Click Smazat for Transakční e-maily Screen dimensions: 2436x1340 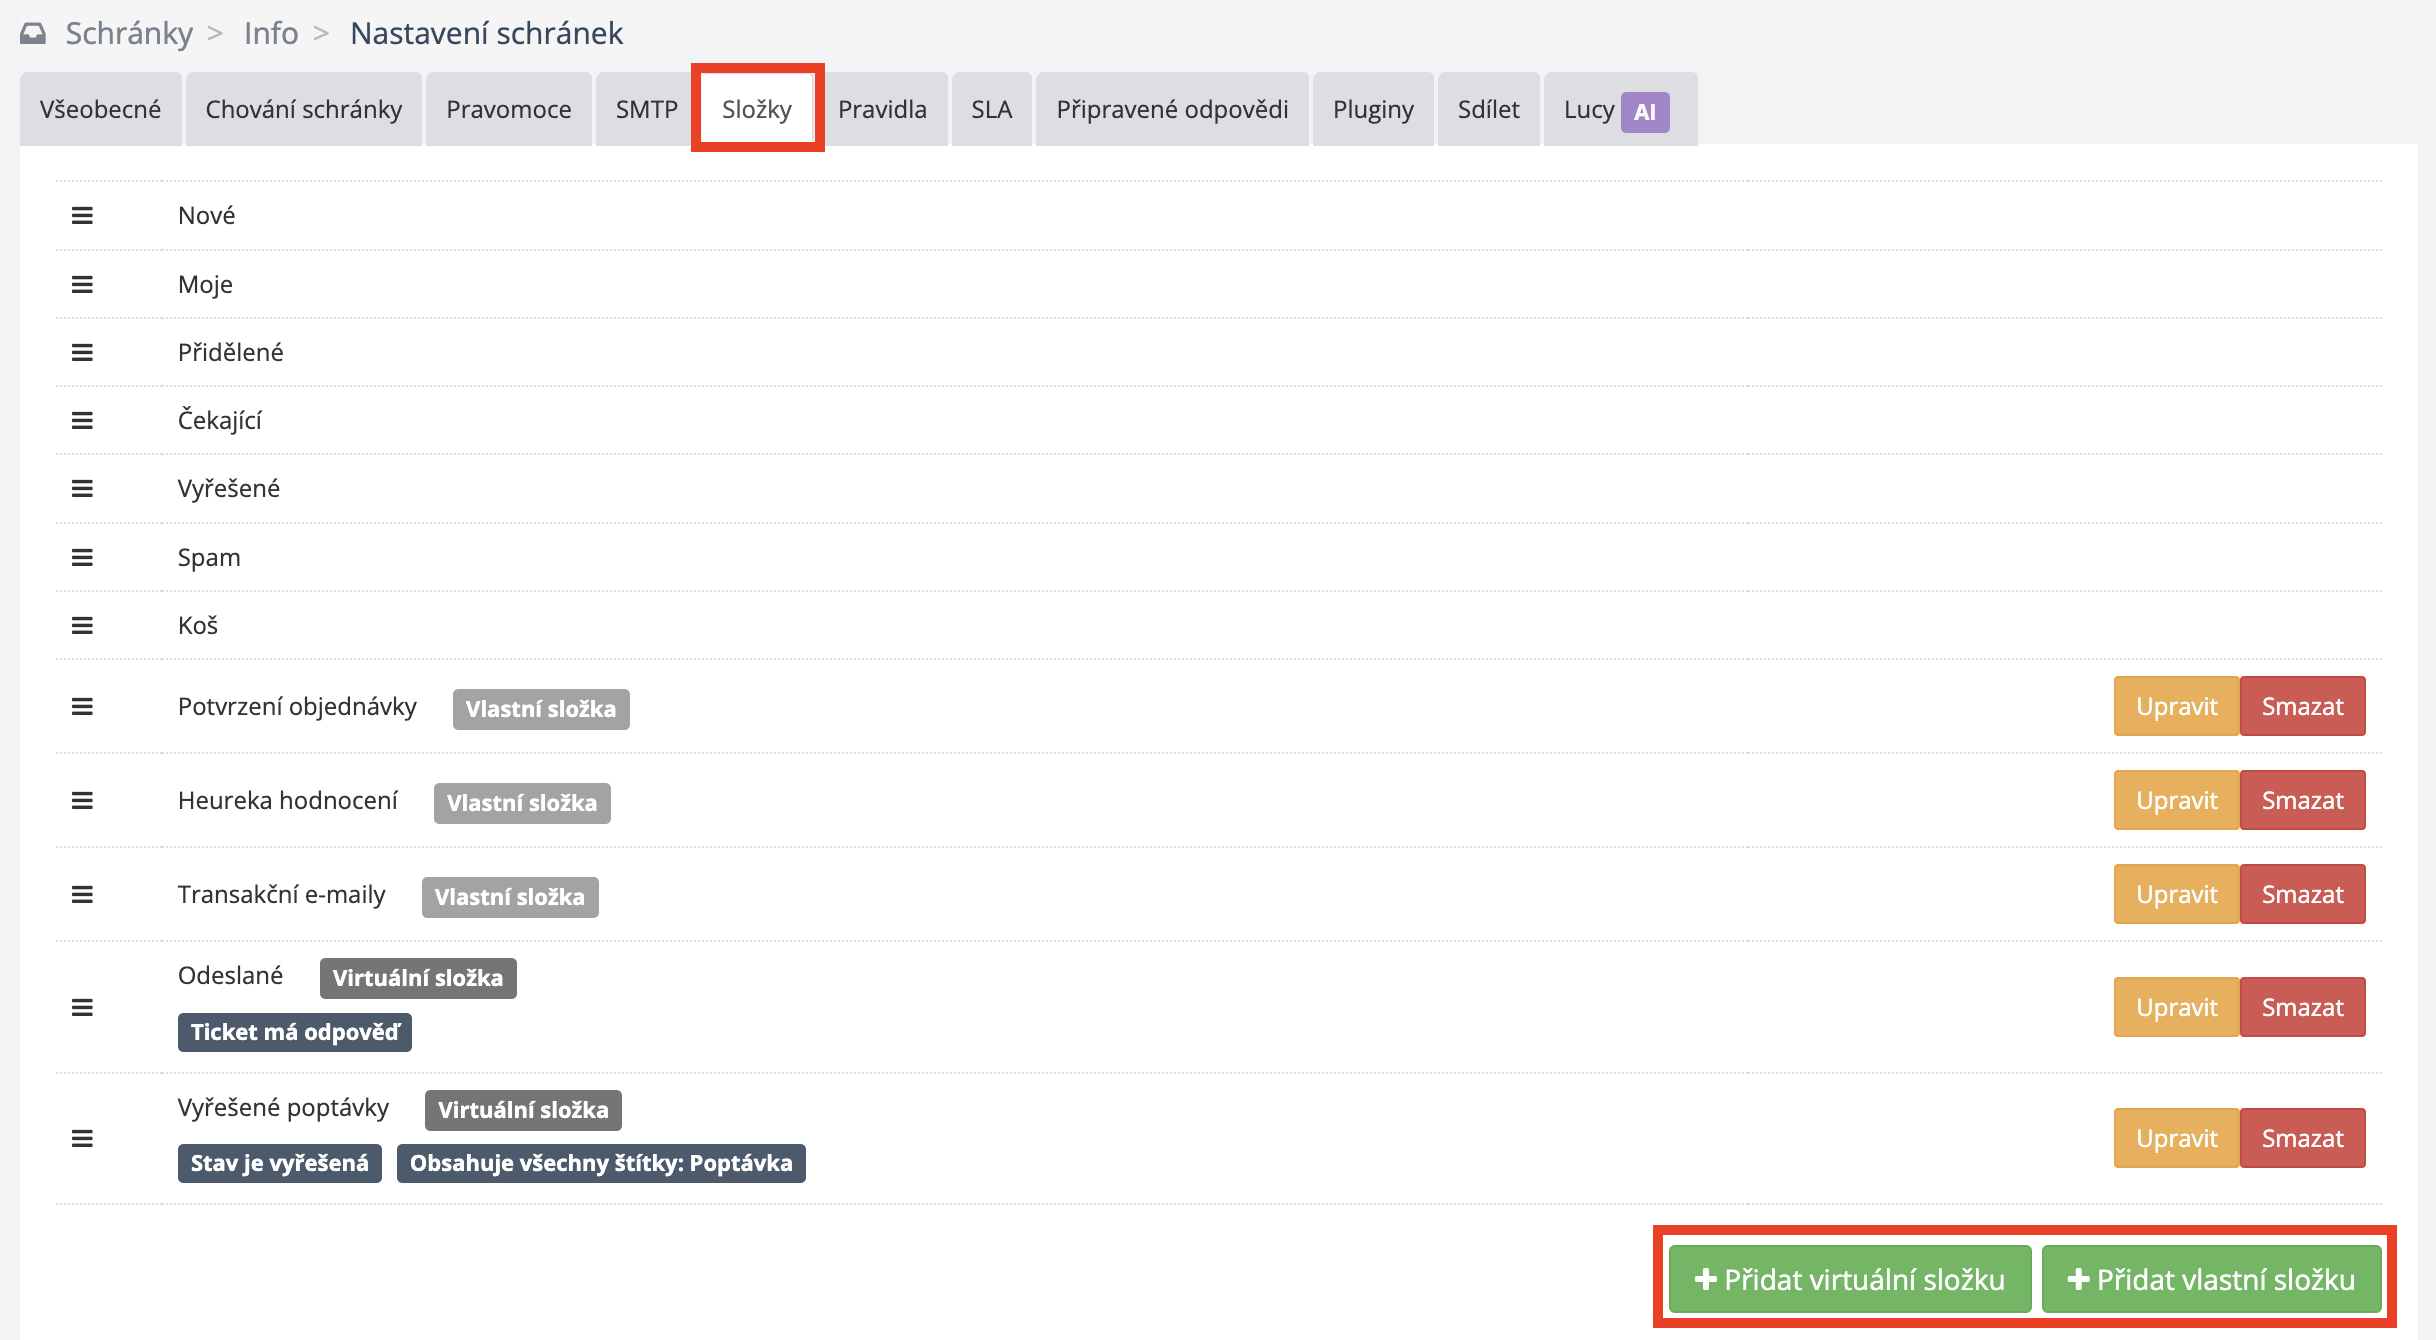click(2302, 894)
